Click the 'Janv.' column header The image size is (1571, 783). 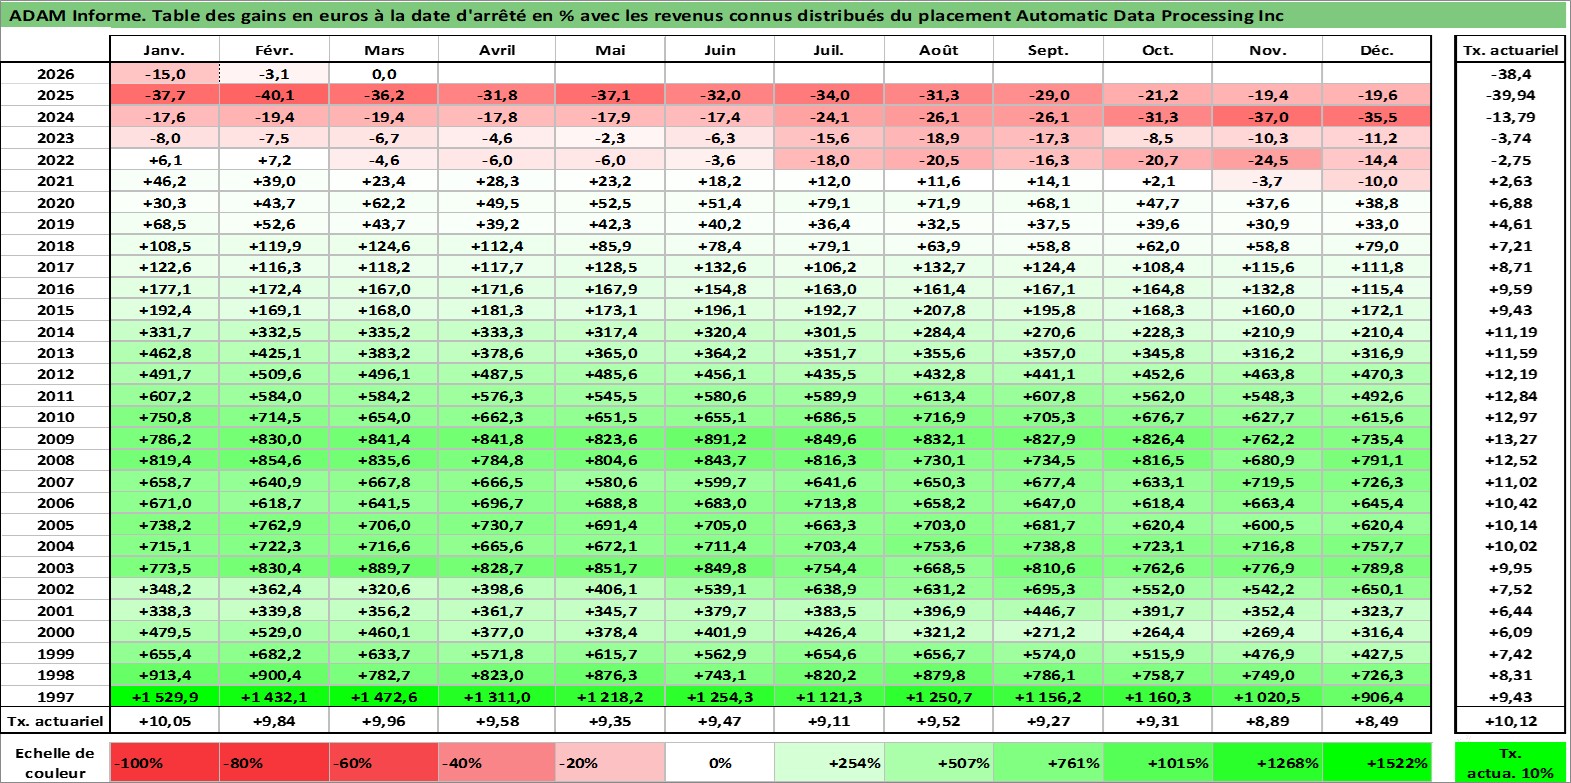pyautogui.click(x=165, y=50)
